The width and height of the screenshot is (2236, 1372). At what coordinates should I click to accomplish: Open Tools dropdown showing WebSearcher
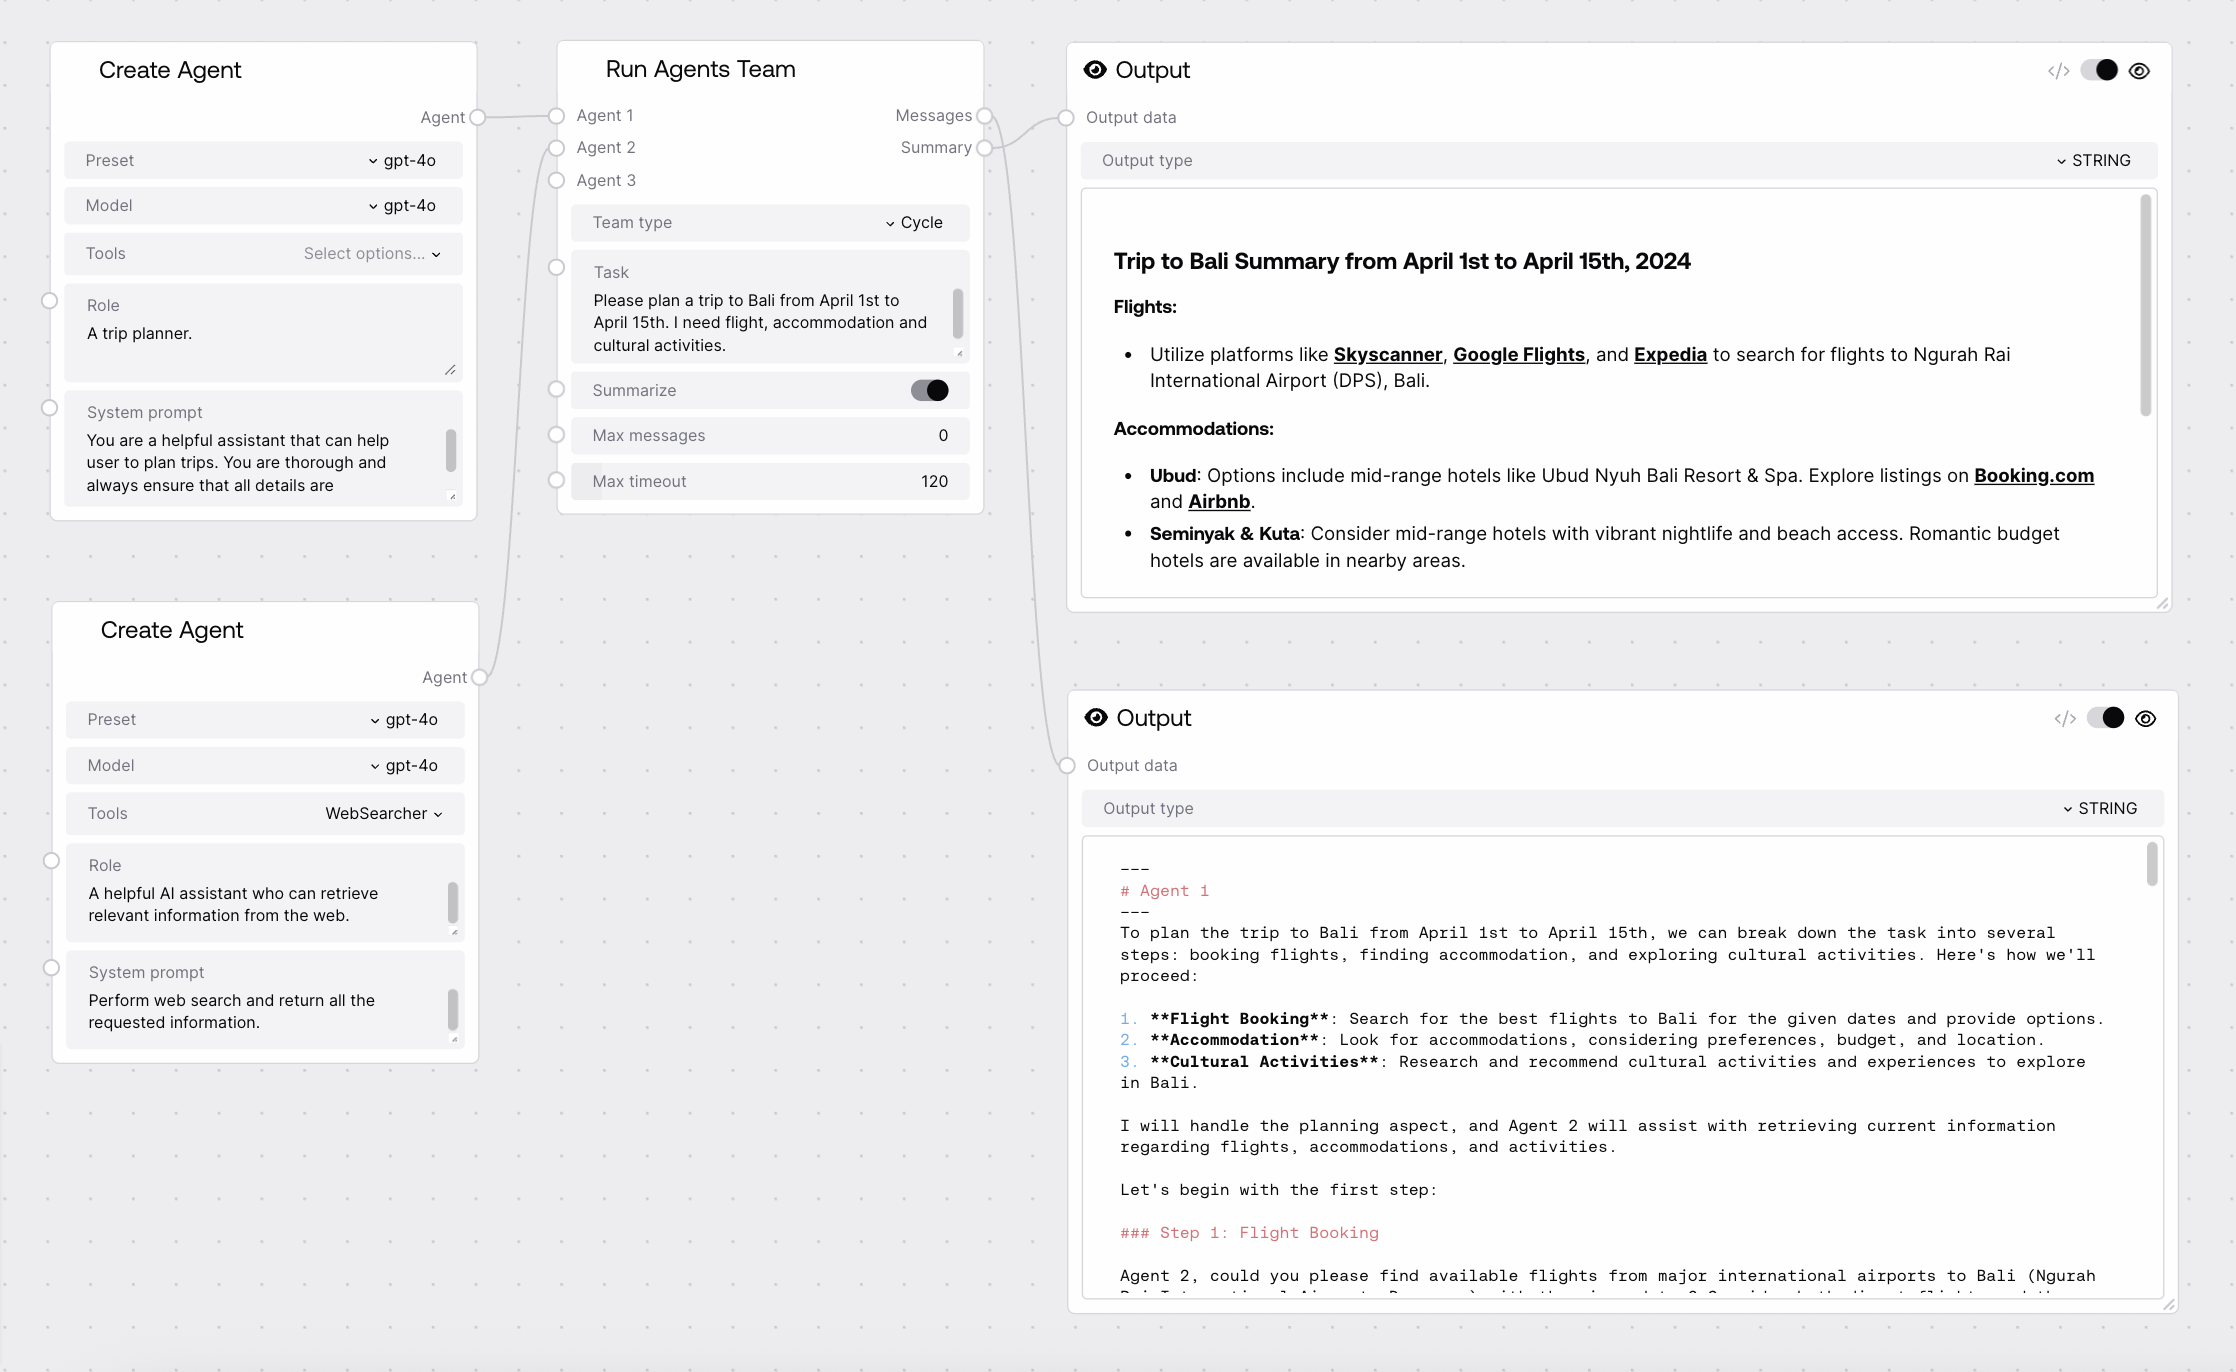pyautogui.click(x=383, y=814)
